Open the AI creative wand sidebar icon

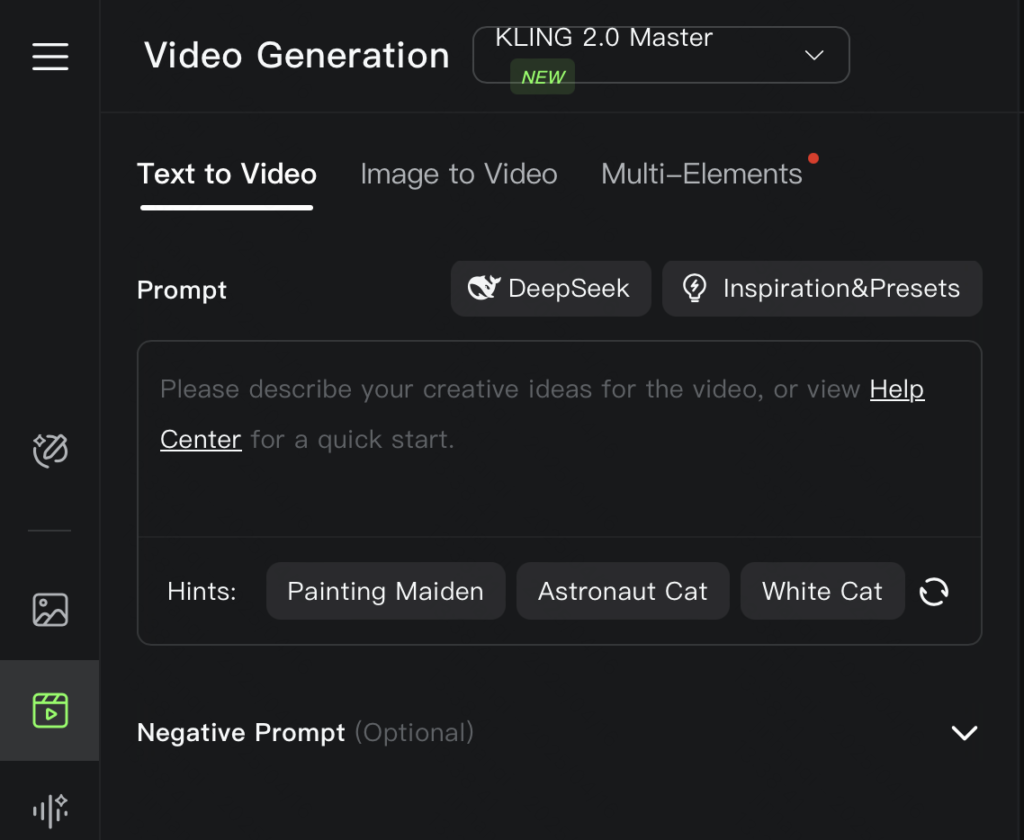(x=50, y=452)
